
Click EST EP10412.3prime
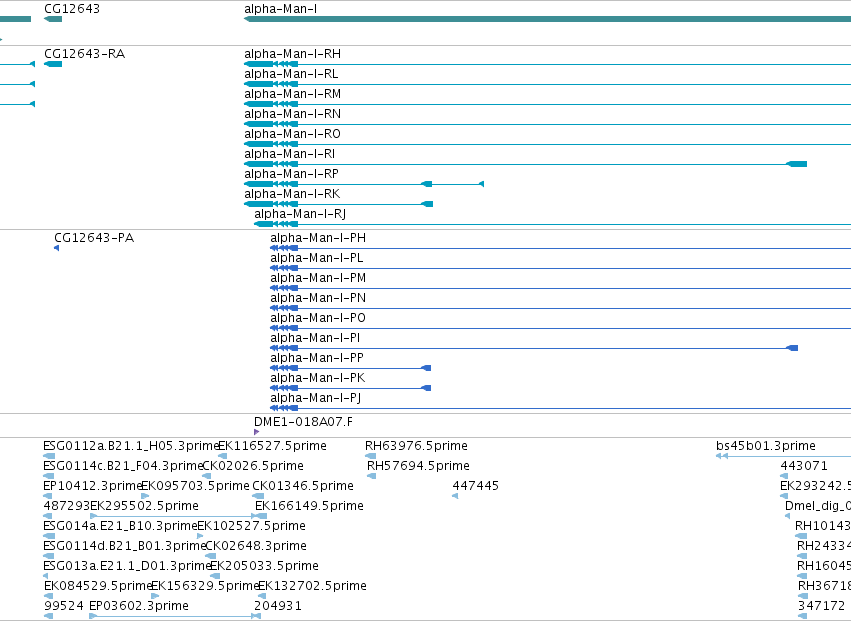(92, 486)
